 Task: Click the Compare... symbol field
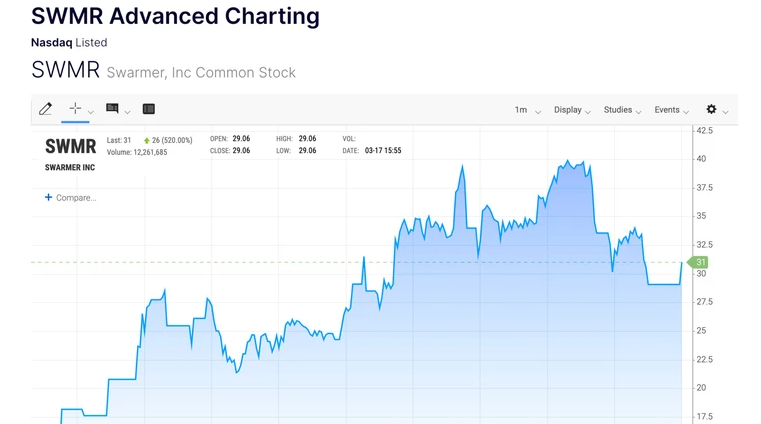[x=76, y=198]
